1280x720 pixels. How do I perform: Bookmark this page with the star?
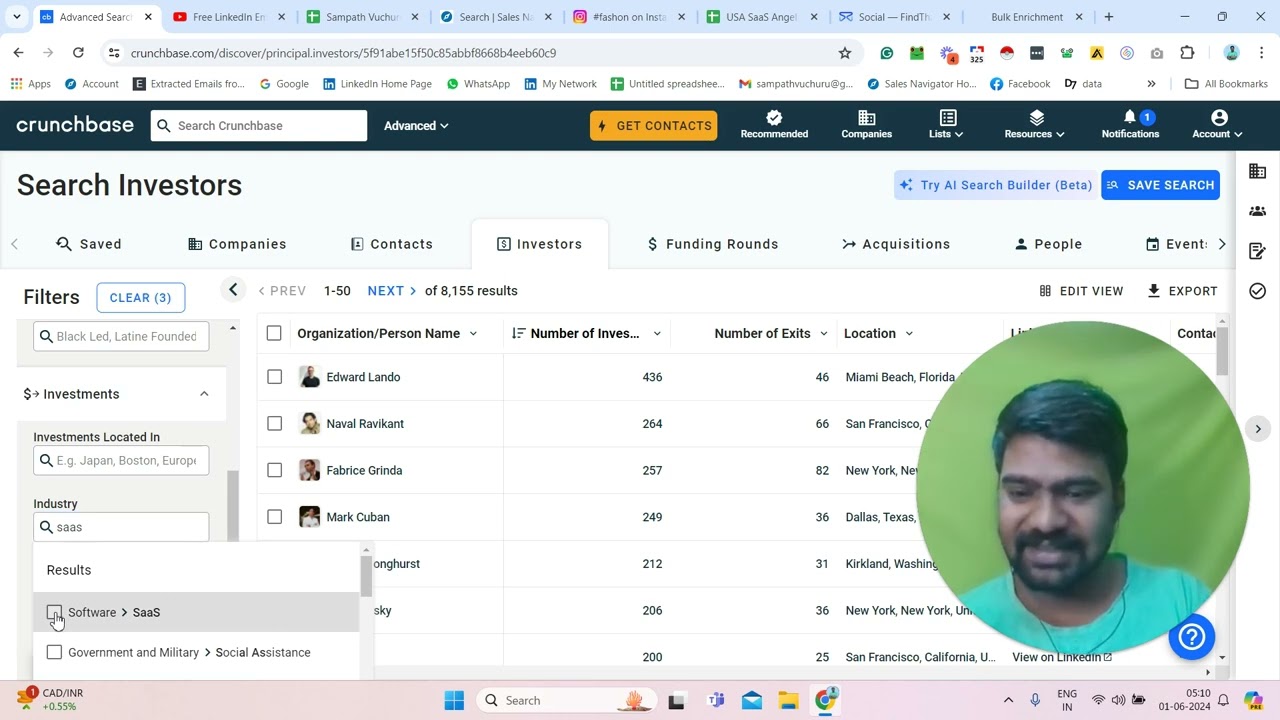(x=845, y=53)
